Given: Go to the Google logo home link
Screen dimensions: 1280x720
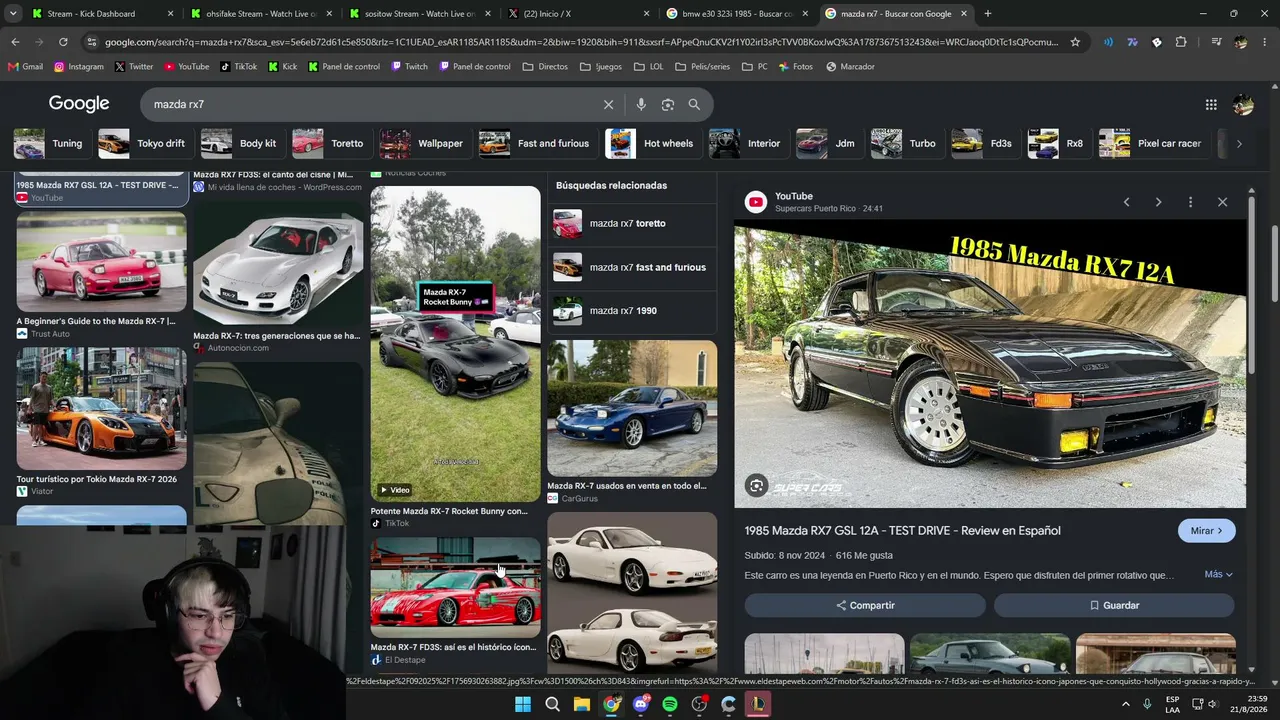Looking at the screenshot, I should pos(79,104).
